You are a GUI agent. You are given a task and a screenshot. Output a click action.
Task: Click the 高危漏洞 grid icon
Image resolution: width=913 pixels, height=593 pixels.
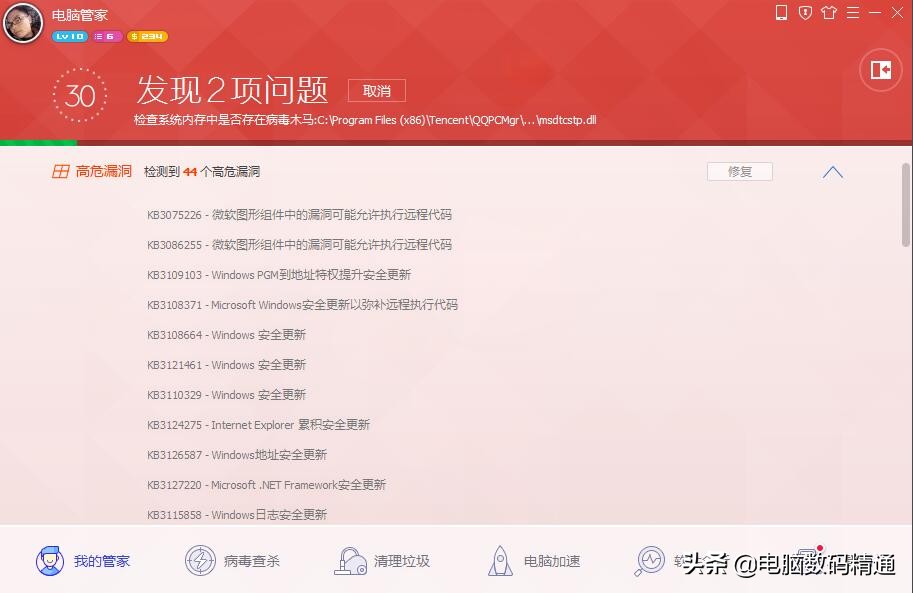(x=60, y=171)
